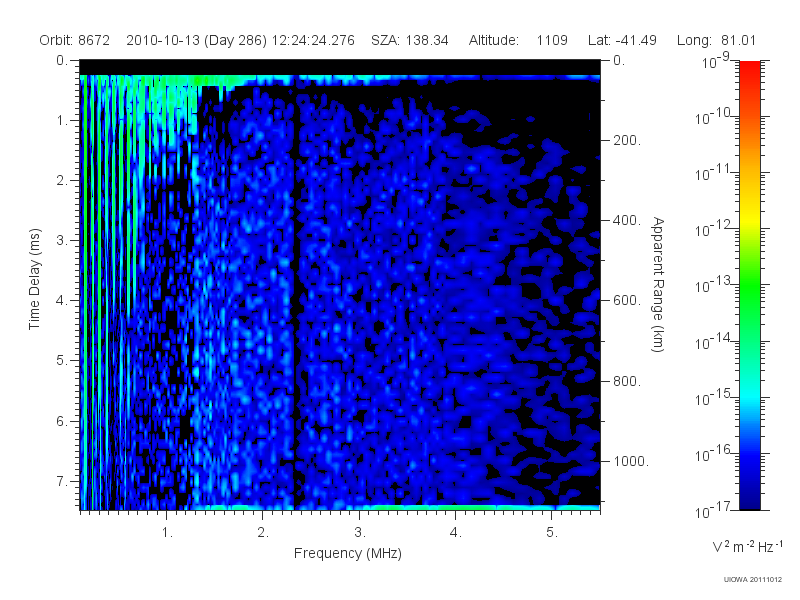The height and width of the screenshot is (600, 800).
Task: Click the red top of the color bar
Action: tap(749, 71)
